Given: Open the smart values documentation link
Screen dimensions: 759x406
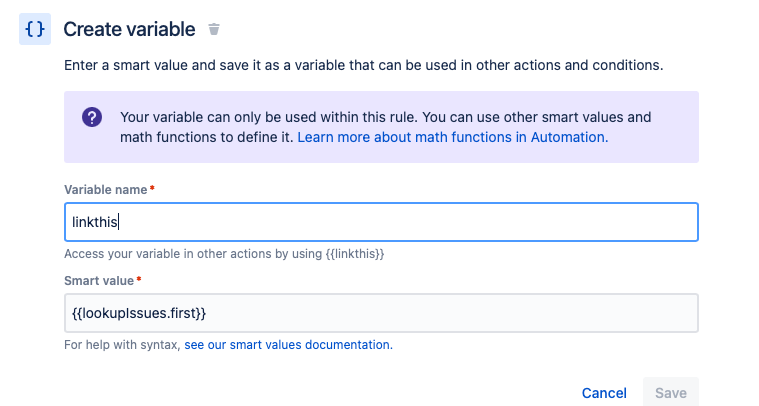Looking at the screenshot, I should (x=288, y=345).
